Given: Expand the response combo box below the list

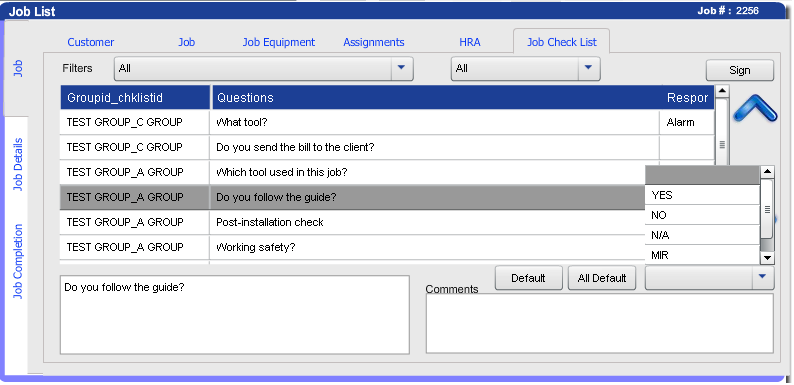Looking at the screenshot, I should coord(709,278).
